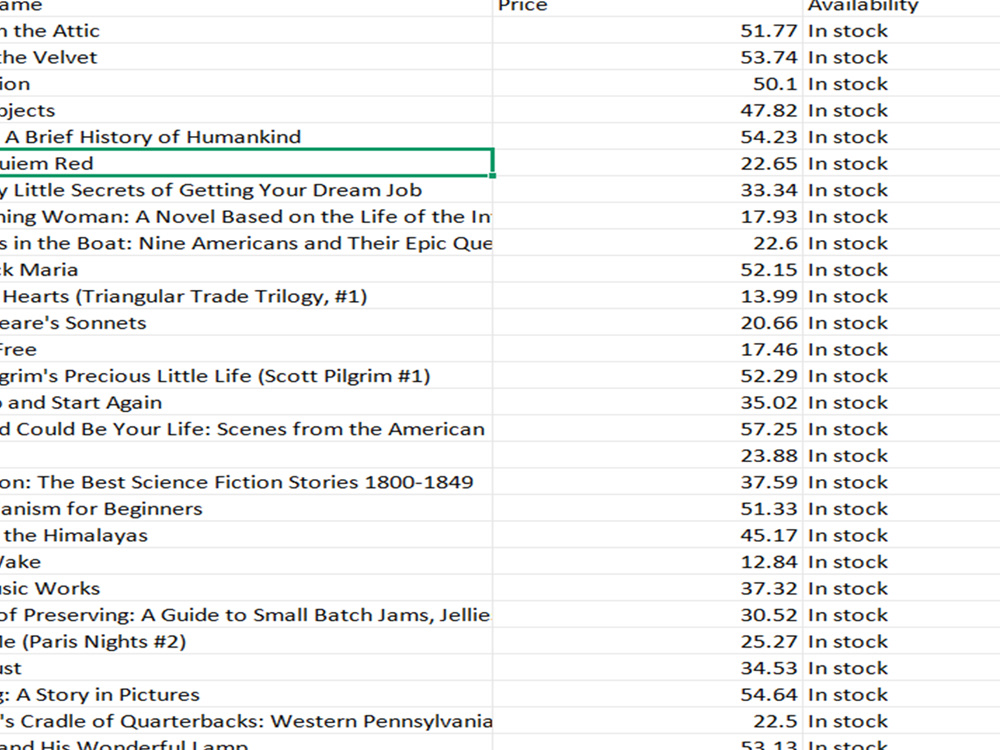Select 'Could Be Your Life: Scenes' cell
This screenshot has height=750, width=1000.
pos(246,429)
